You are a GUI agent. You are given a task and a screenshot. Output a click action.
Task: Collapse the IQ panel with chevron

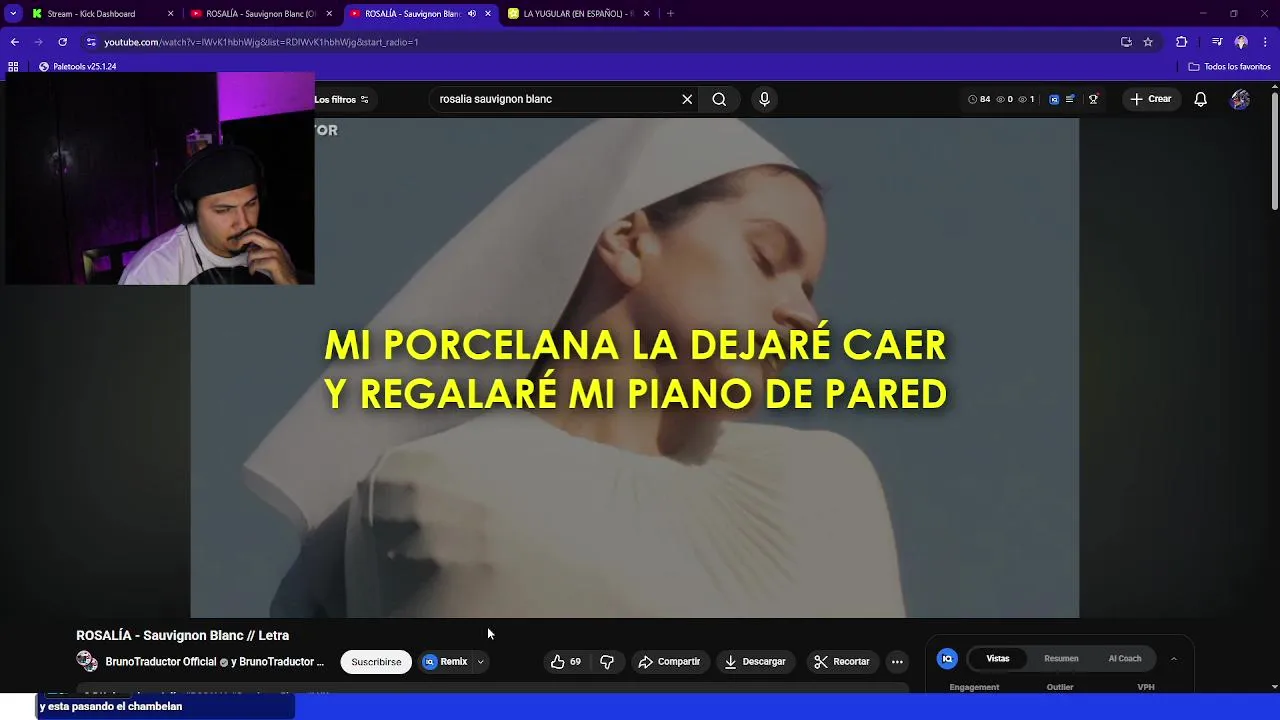point(1173,659)
